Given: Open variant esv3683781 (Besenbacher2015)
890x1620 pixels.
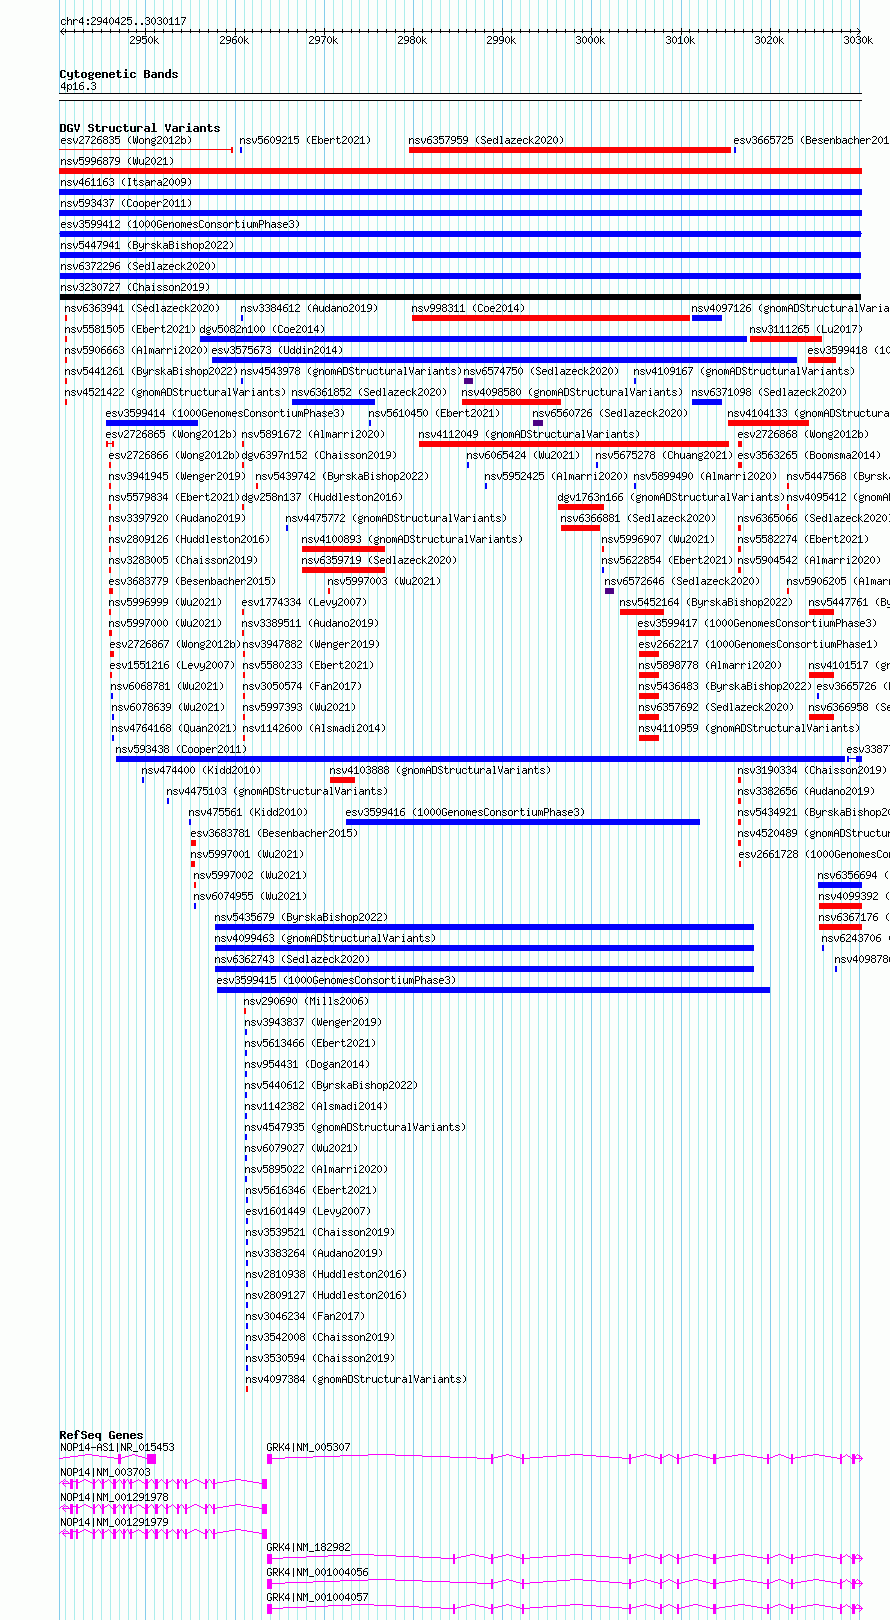Looking at the screenshot, I should (274, 834).
